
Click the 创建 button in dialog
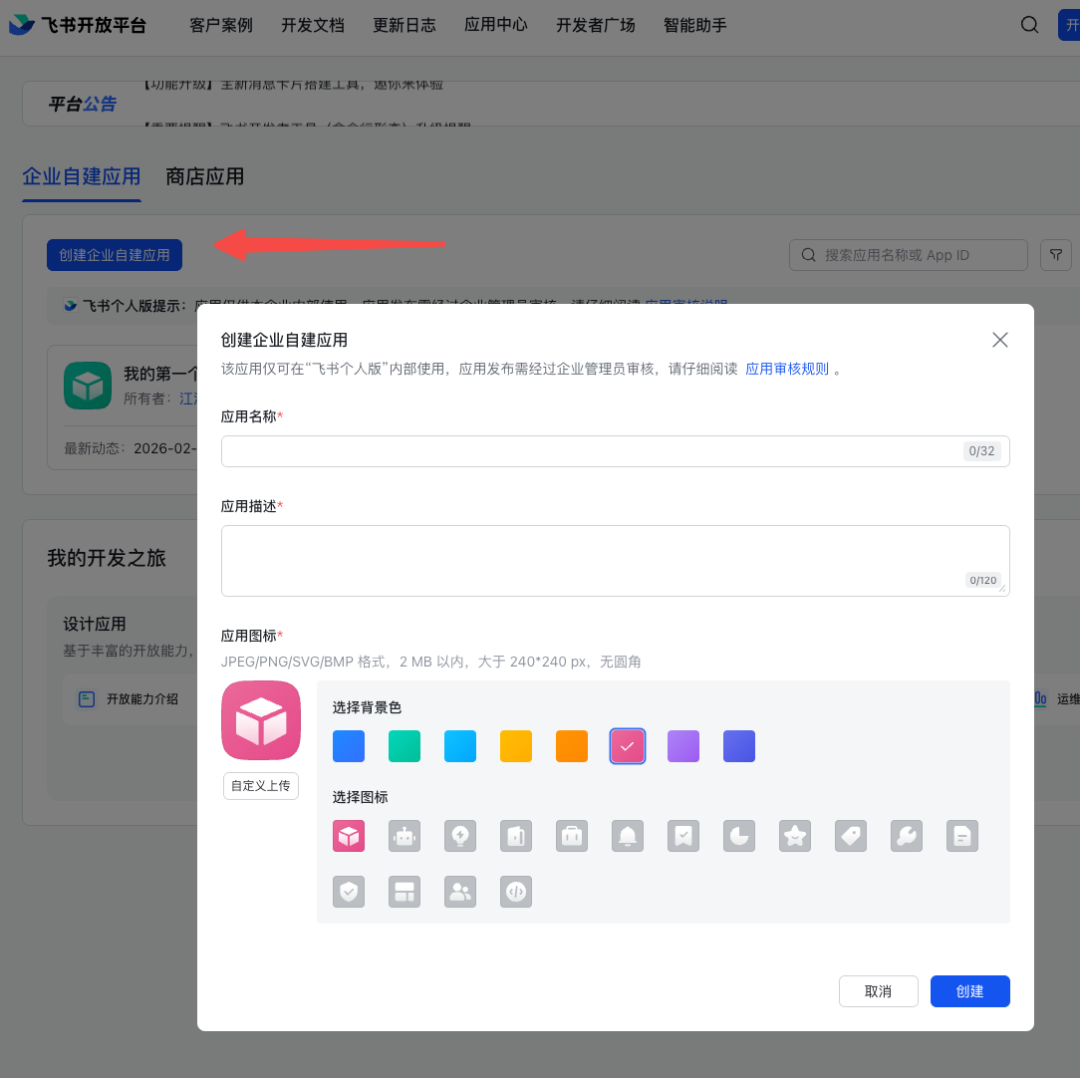970,991
